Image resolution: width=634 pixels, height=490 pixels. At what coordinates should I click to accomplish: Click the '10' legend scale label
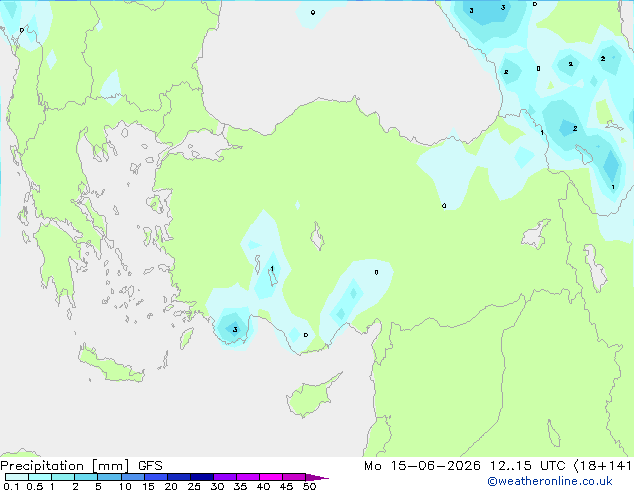pyautogui.click(x=125, y=486)
